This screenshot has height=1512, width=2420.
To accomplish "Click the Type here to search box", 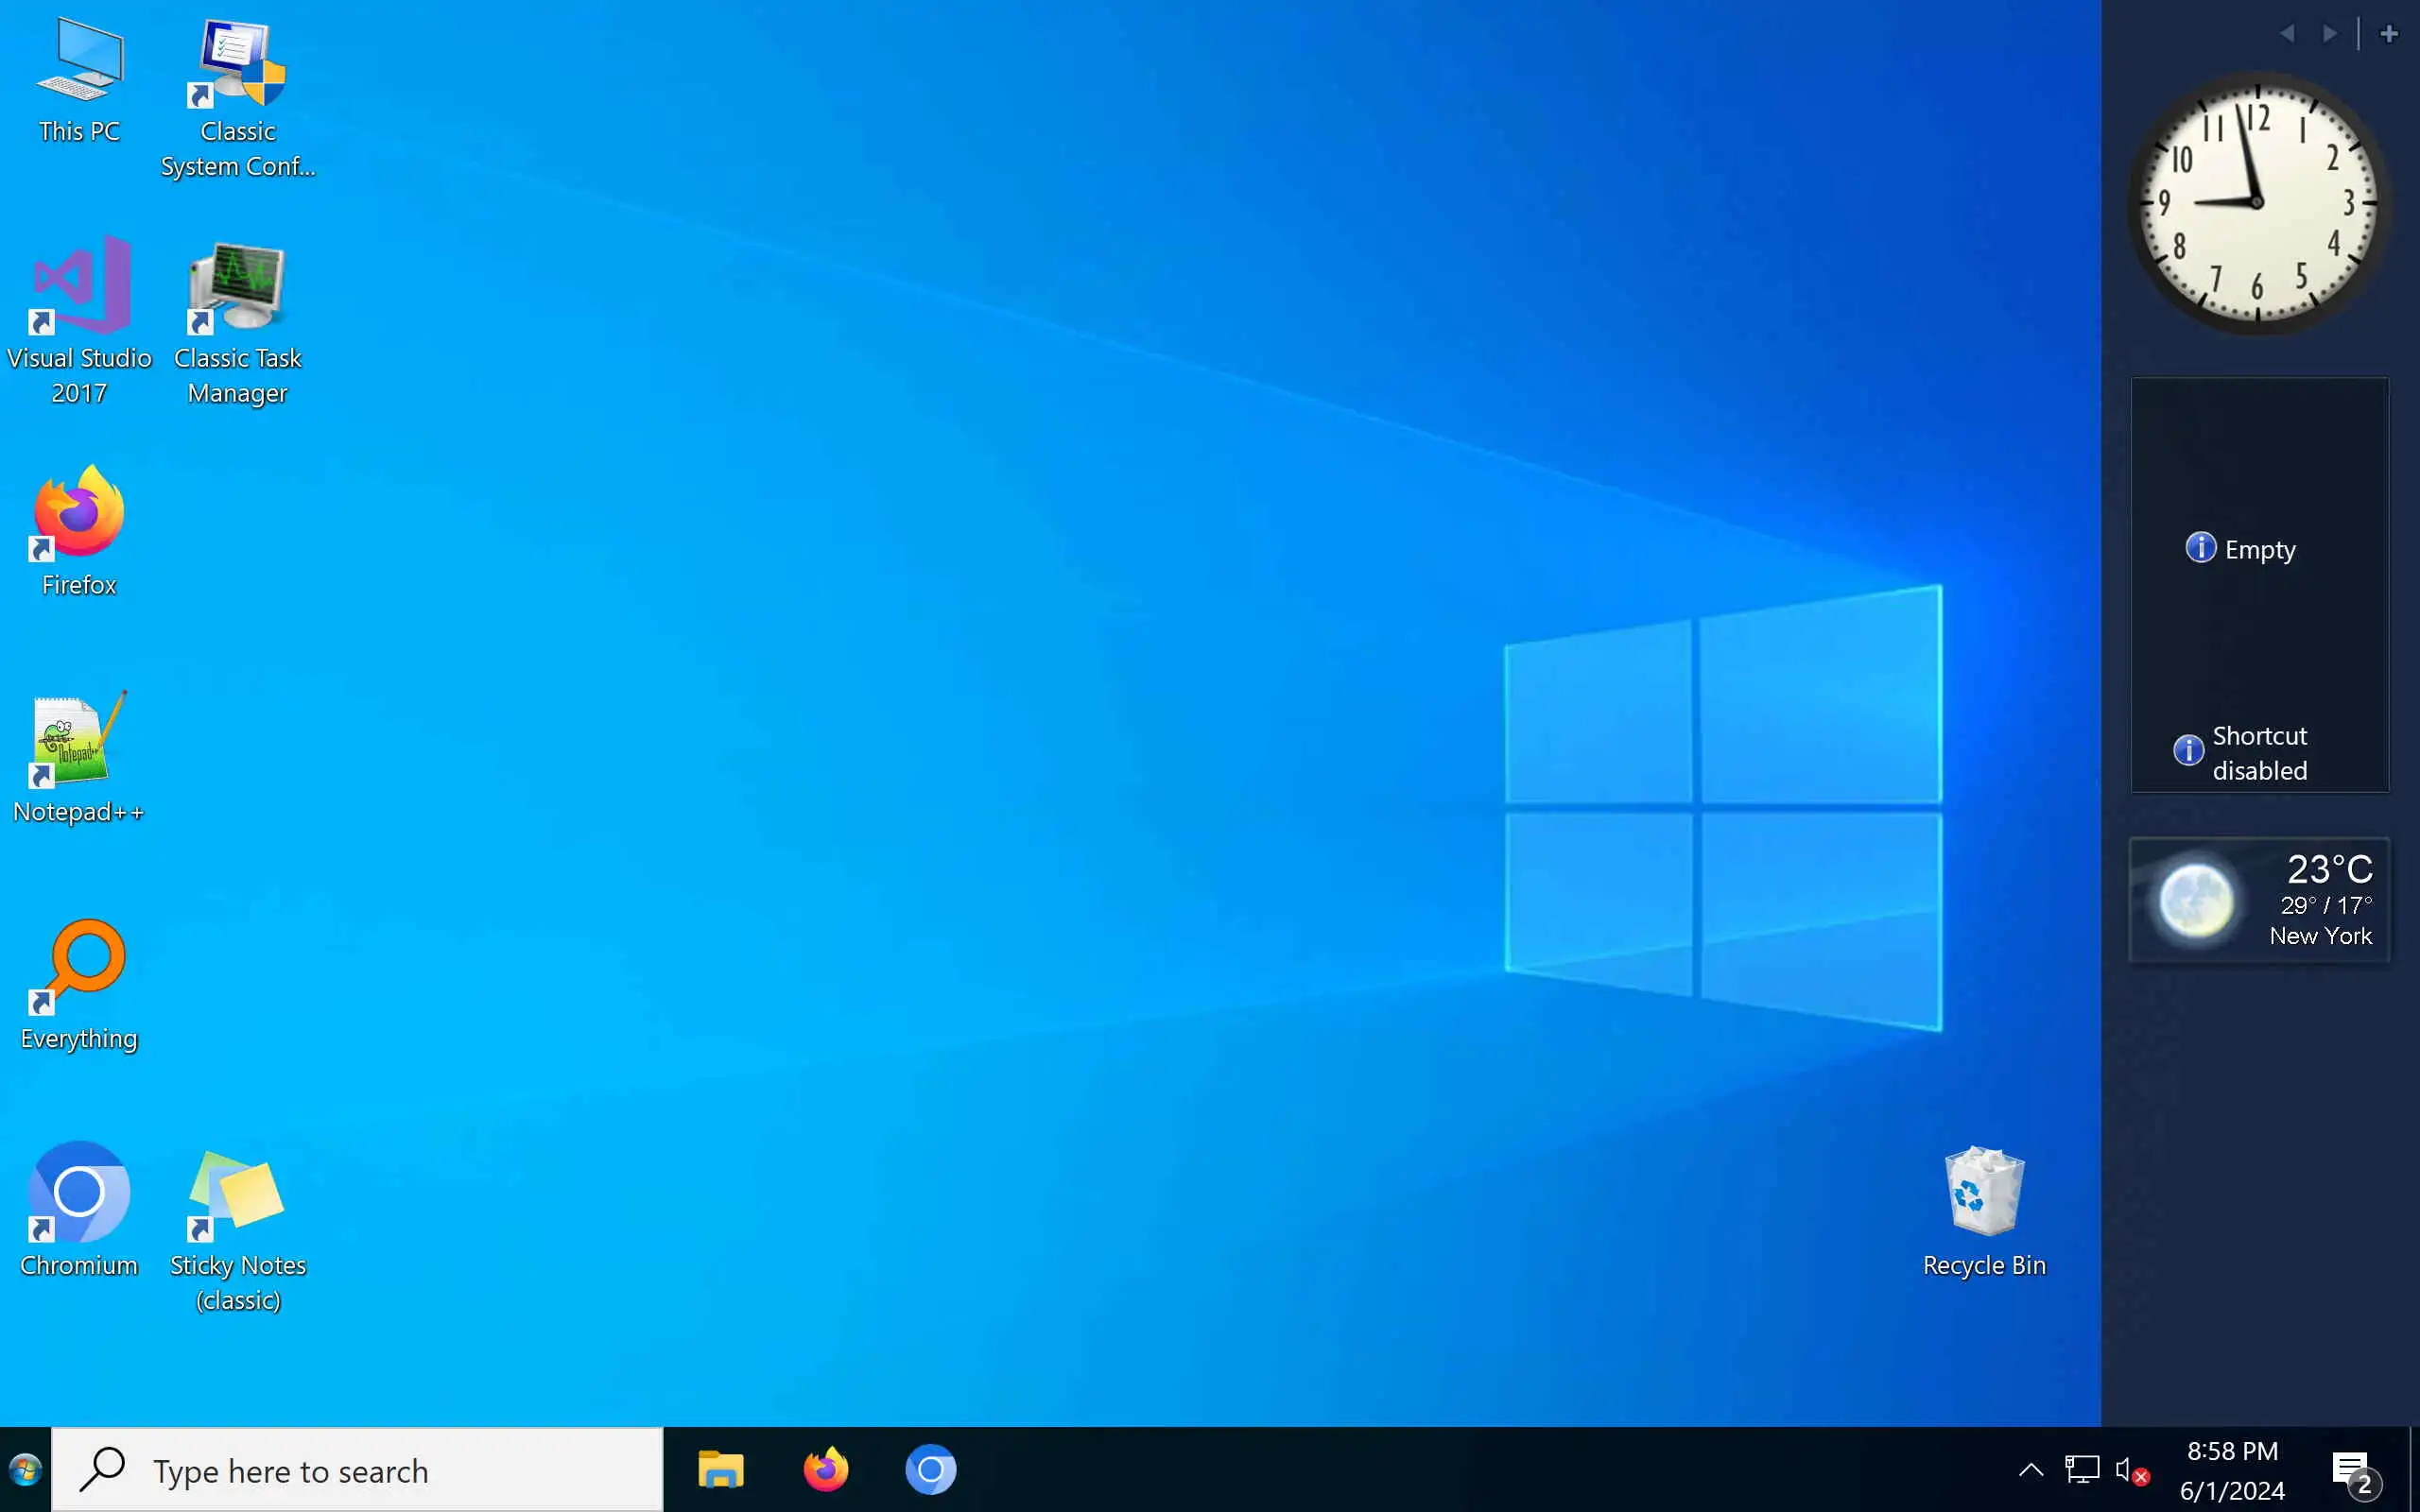I will pyautogui.click(x=357, y=1470).
